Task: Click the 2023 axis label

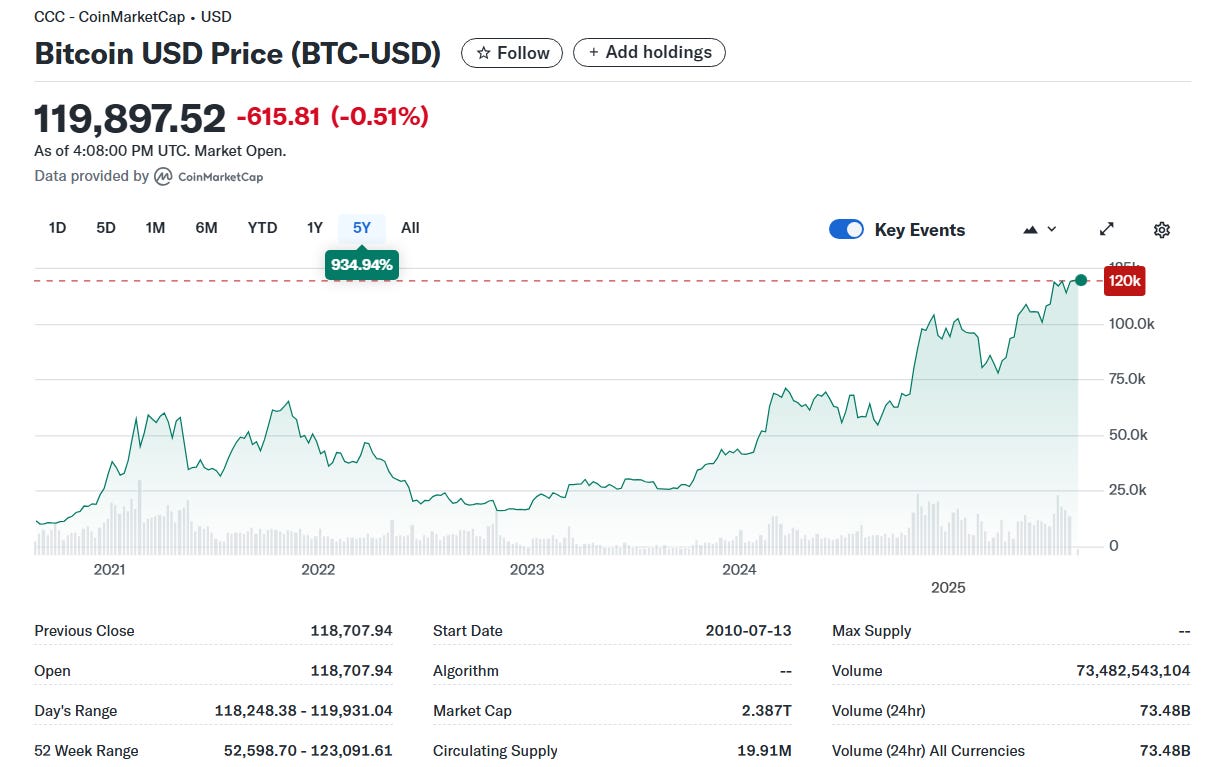Action: [527, 570]
